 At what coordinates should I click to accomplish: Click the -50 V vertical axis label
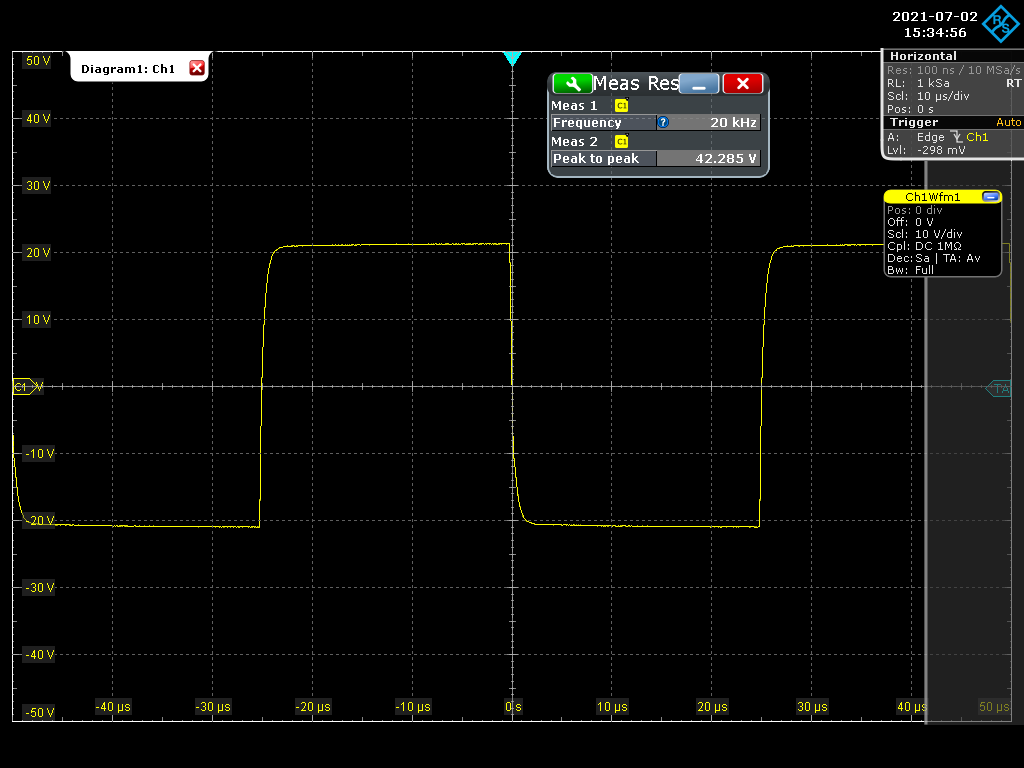(x=39, y=712)
